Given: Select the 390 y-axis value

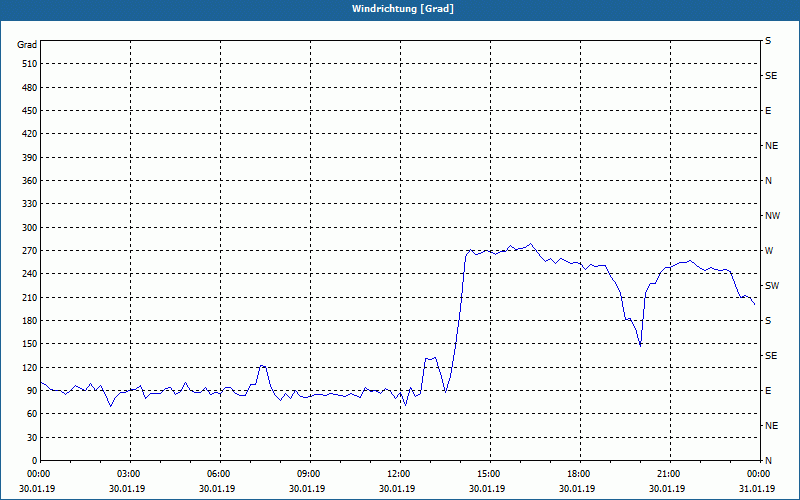Looking at the screenshot, I should click(x=30, y=158).
